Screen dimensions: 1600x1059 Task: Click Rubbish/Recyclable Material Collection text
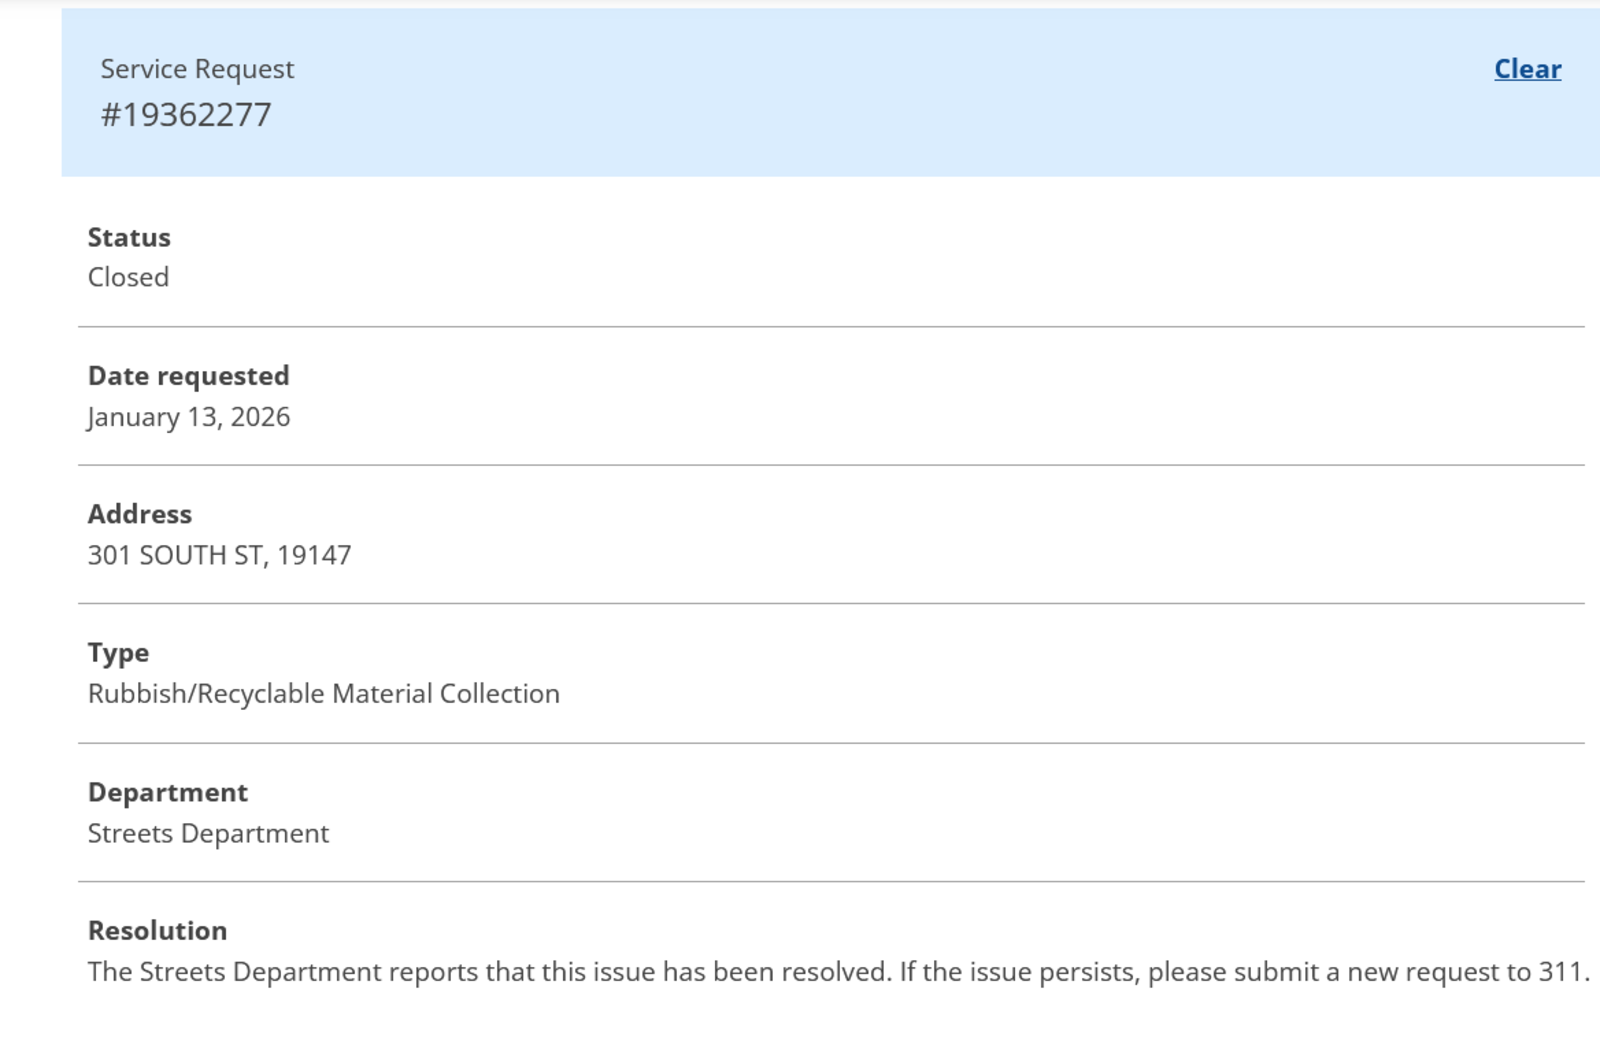[323, 694]
